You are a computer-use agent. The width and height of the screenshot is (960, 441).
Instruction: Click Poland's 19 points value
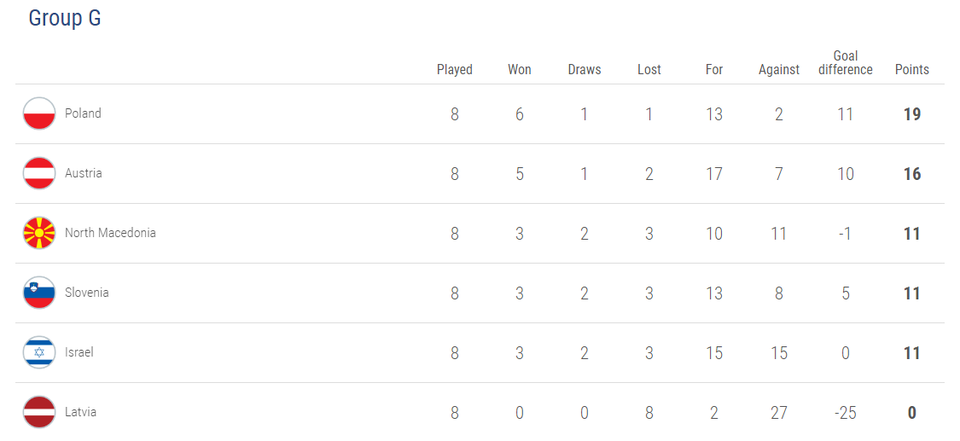(911, 114)
